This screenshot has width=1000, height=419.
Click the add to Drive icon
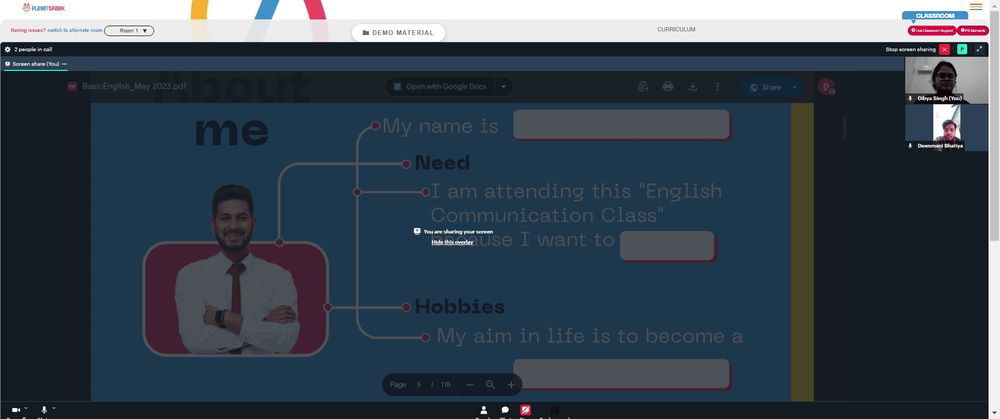pyautogui.click(x=643, y=87)
